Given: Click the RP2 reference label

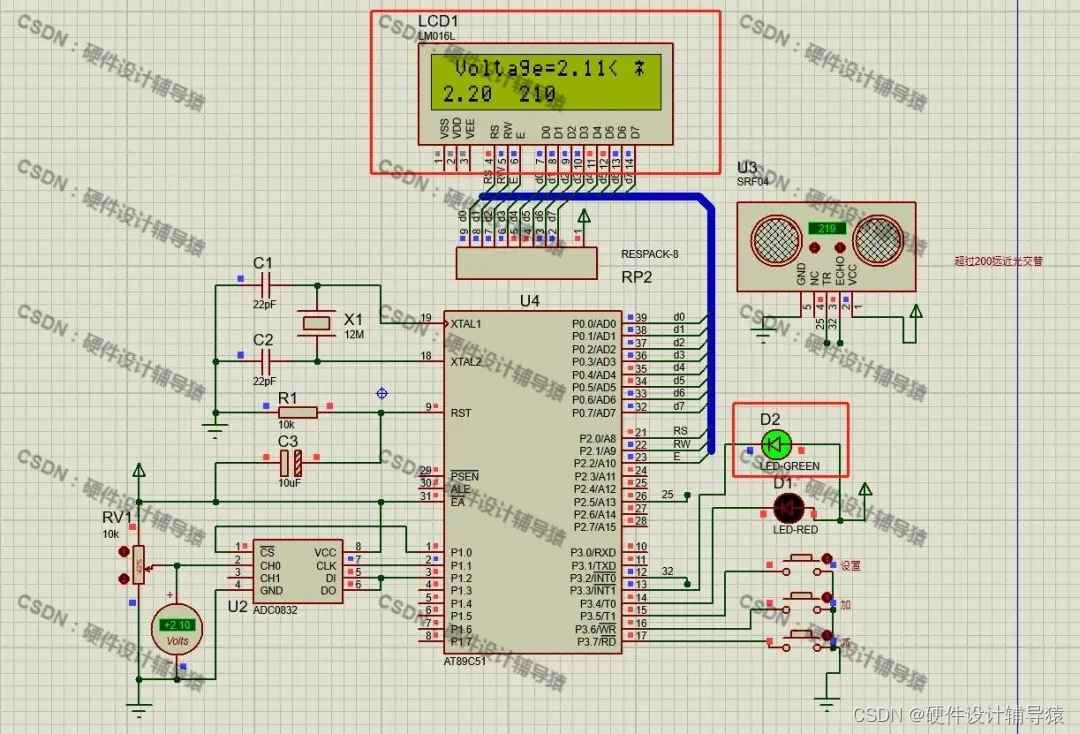Looking at the screenshot, I should pyautogui.click(x=636, y=277).
